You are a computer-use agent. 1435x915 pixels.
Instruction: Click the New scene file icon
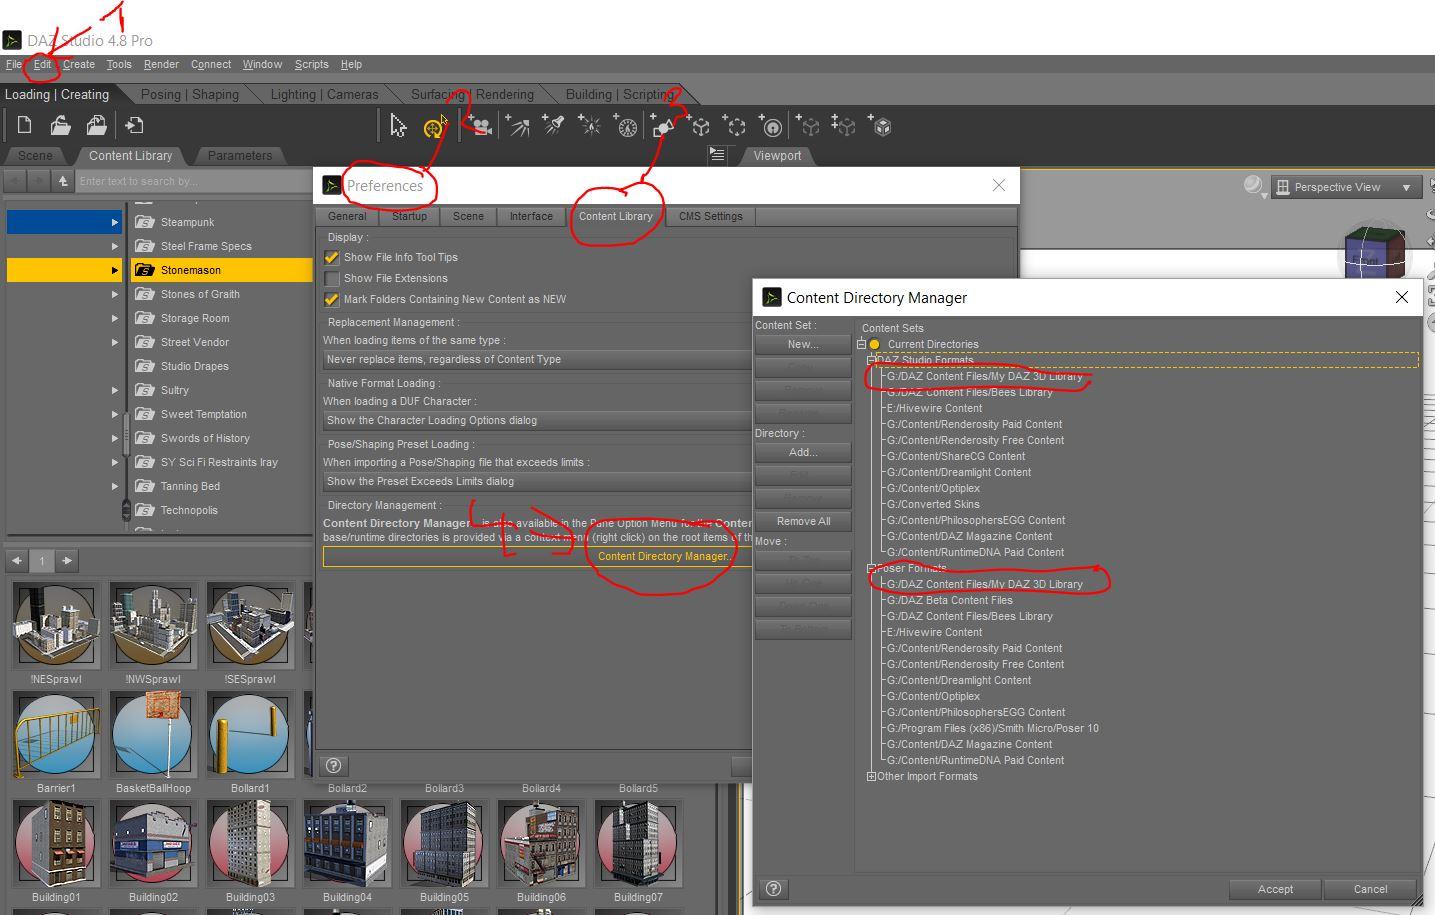[x=24, y=126]
